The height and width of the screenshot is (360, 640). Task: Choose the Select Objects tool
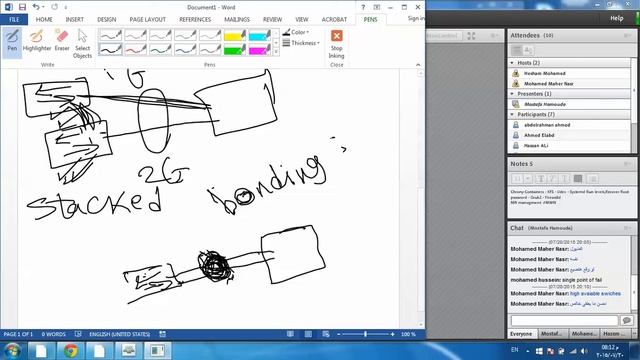coord(82,44)
